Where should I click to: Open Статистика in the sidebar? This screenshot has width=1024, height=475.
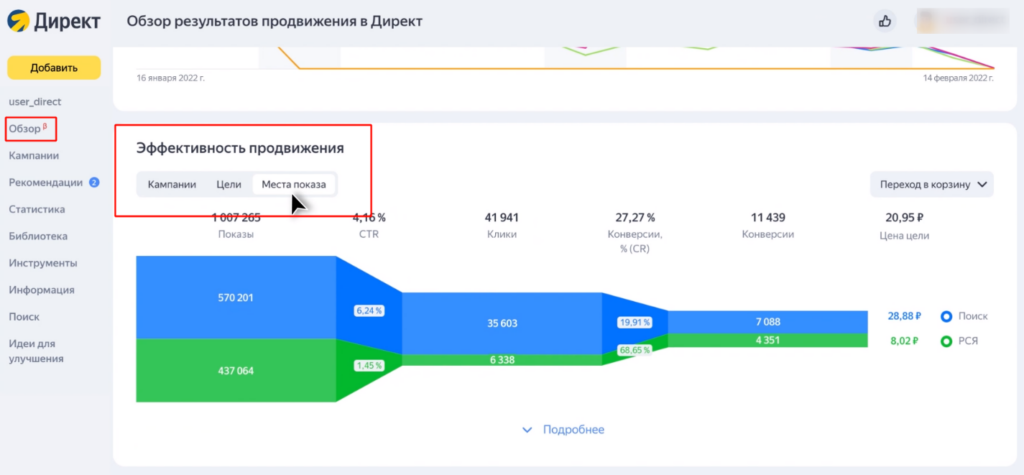pyautogui.click(x=37, y=209)
